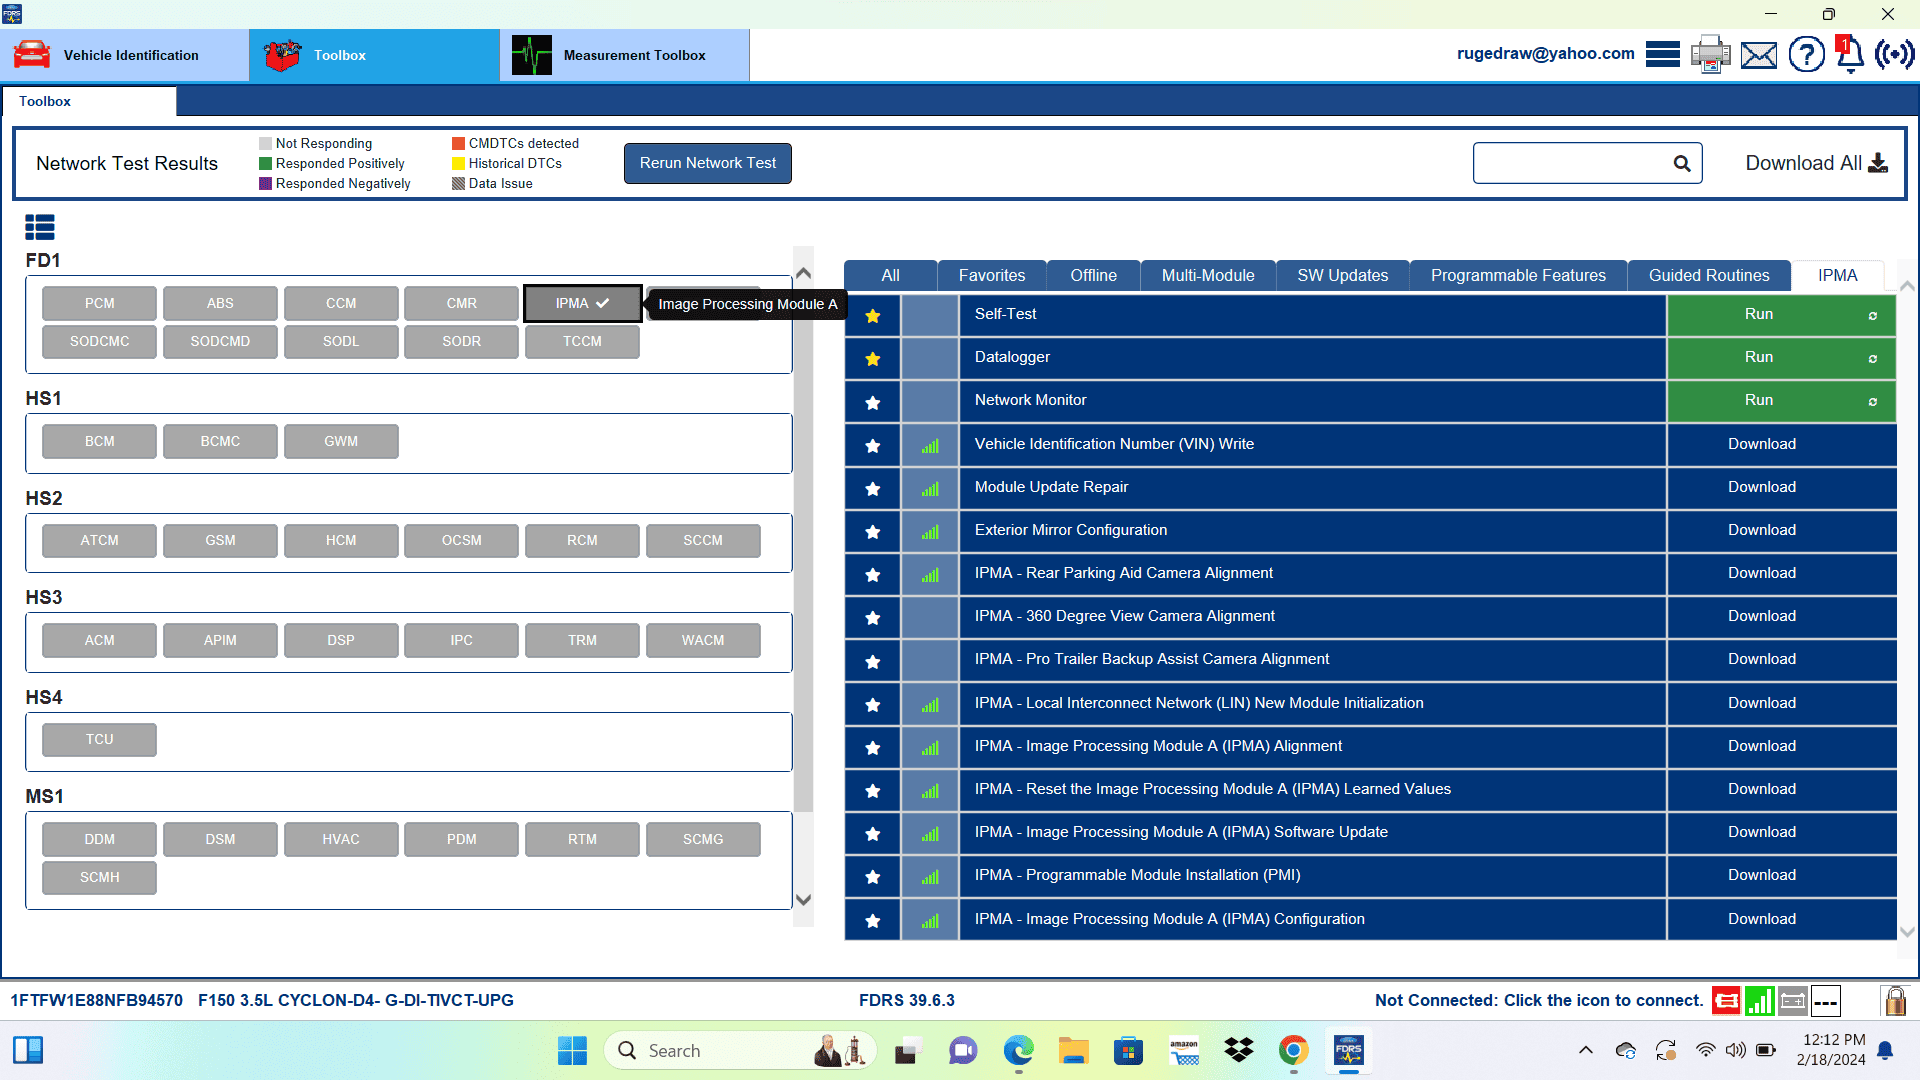1920x1080 pixels.
Task: Switch to the Favorites tab
Action: click(991, 276)
